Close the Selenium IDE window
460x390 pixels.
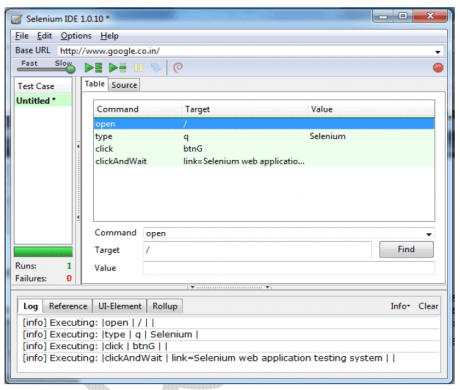[x=430, y=16]
